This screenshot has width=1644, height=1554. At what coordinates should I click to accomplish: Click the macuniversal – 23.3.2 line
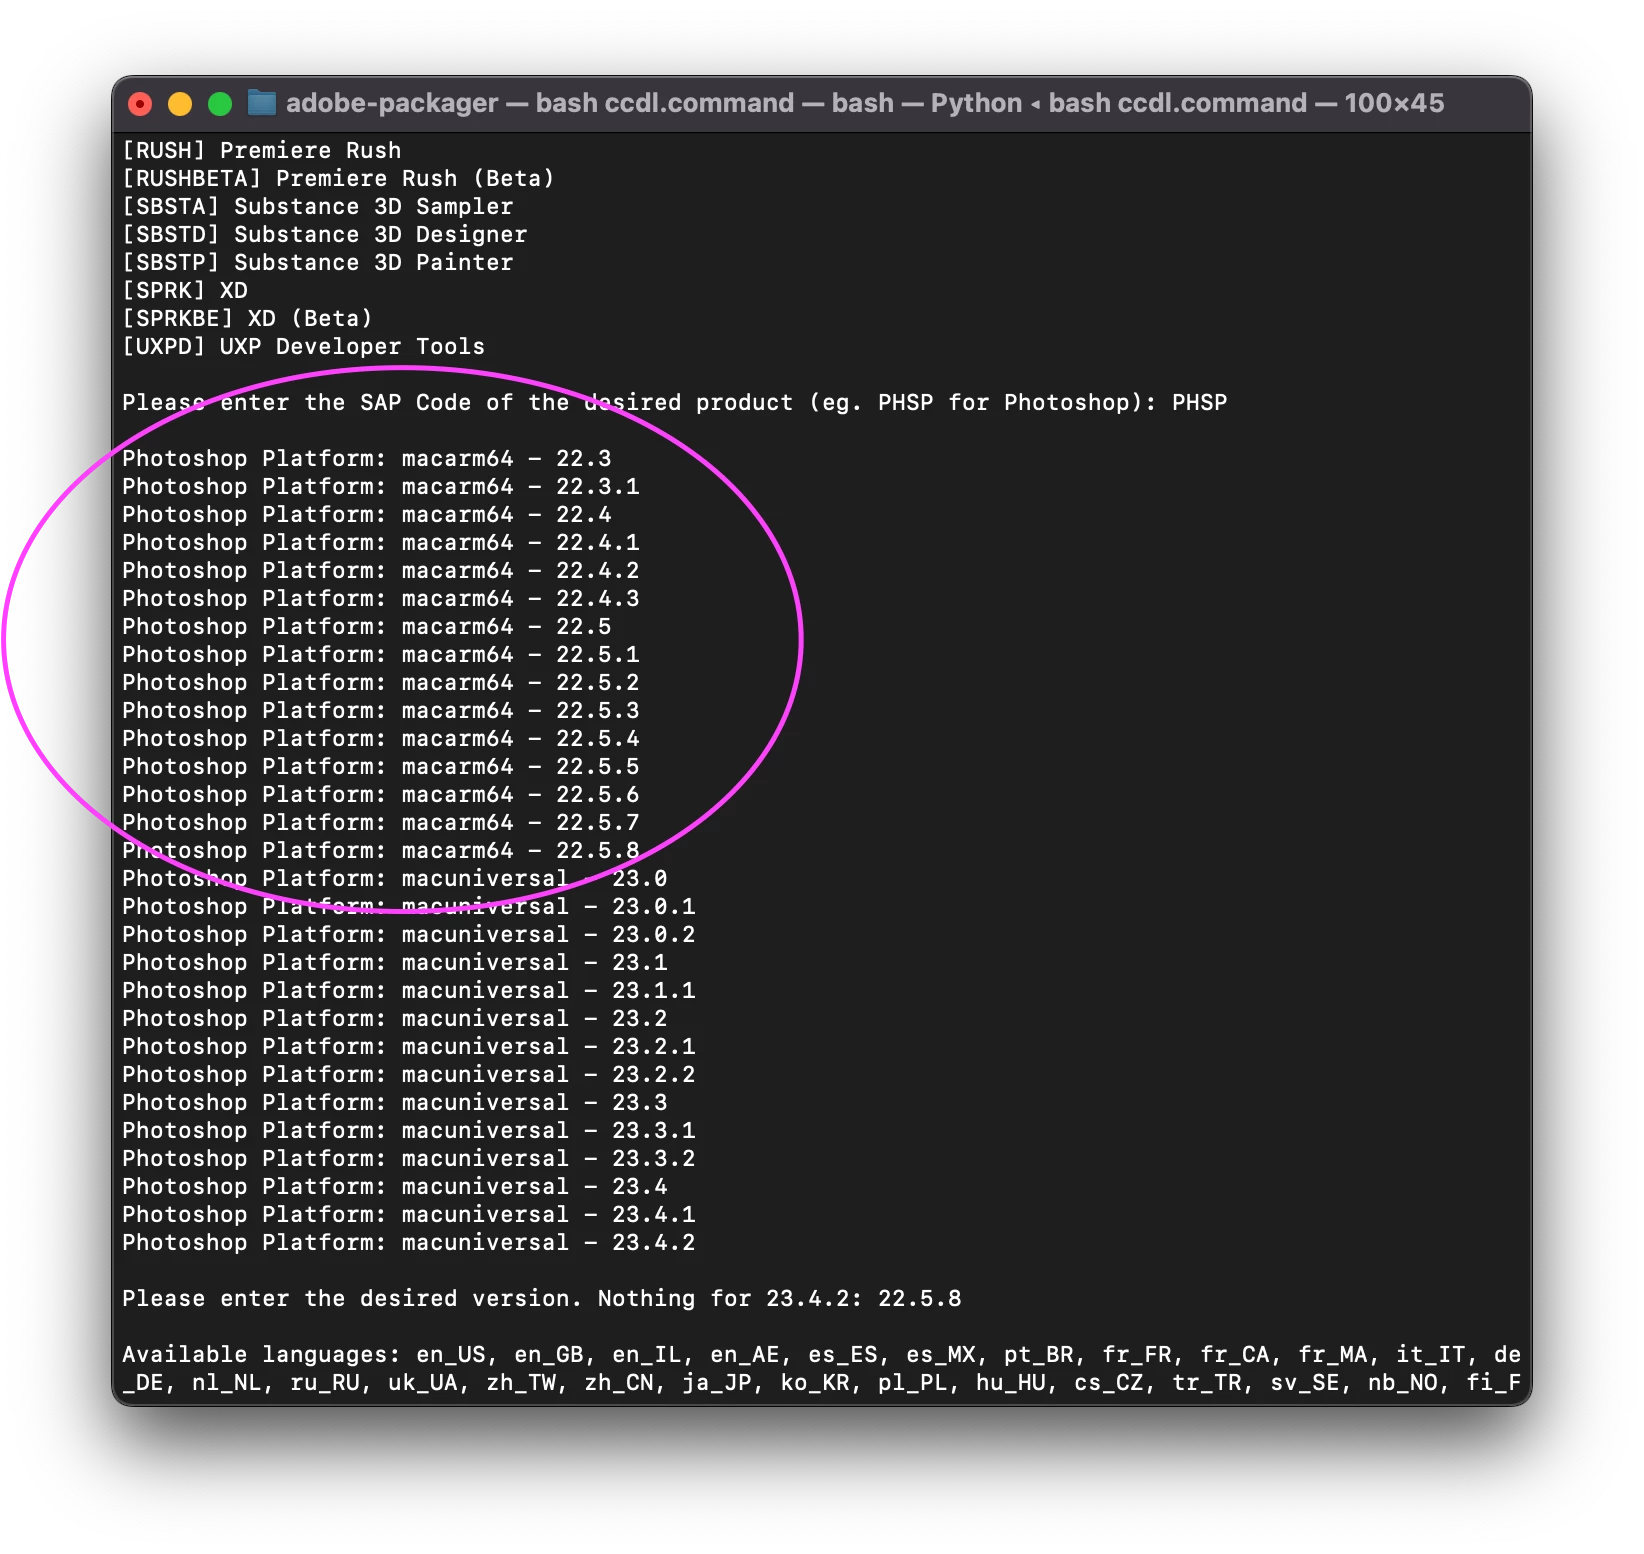409,1159
